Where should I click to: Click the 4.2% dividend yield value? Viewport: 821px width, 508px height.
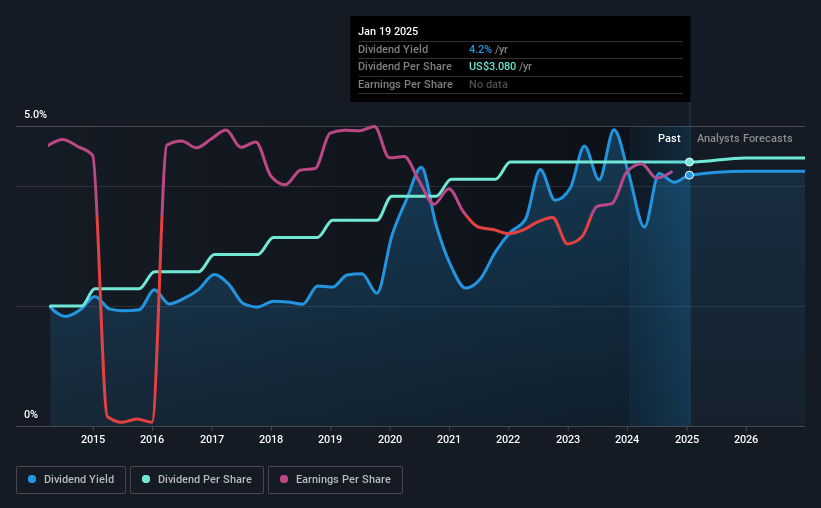coord(480,49)
